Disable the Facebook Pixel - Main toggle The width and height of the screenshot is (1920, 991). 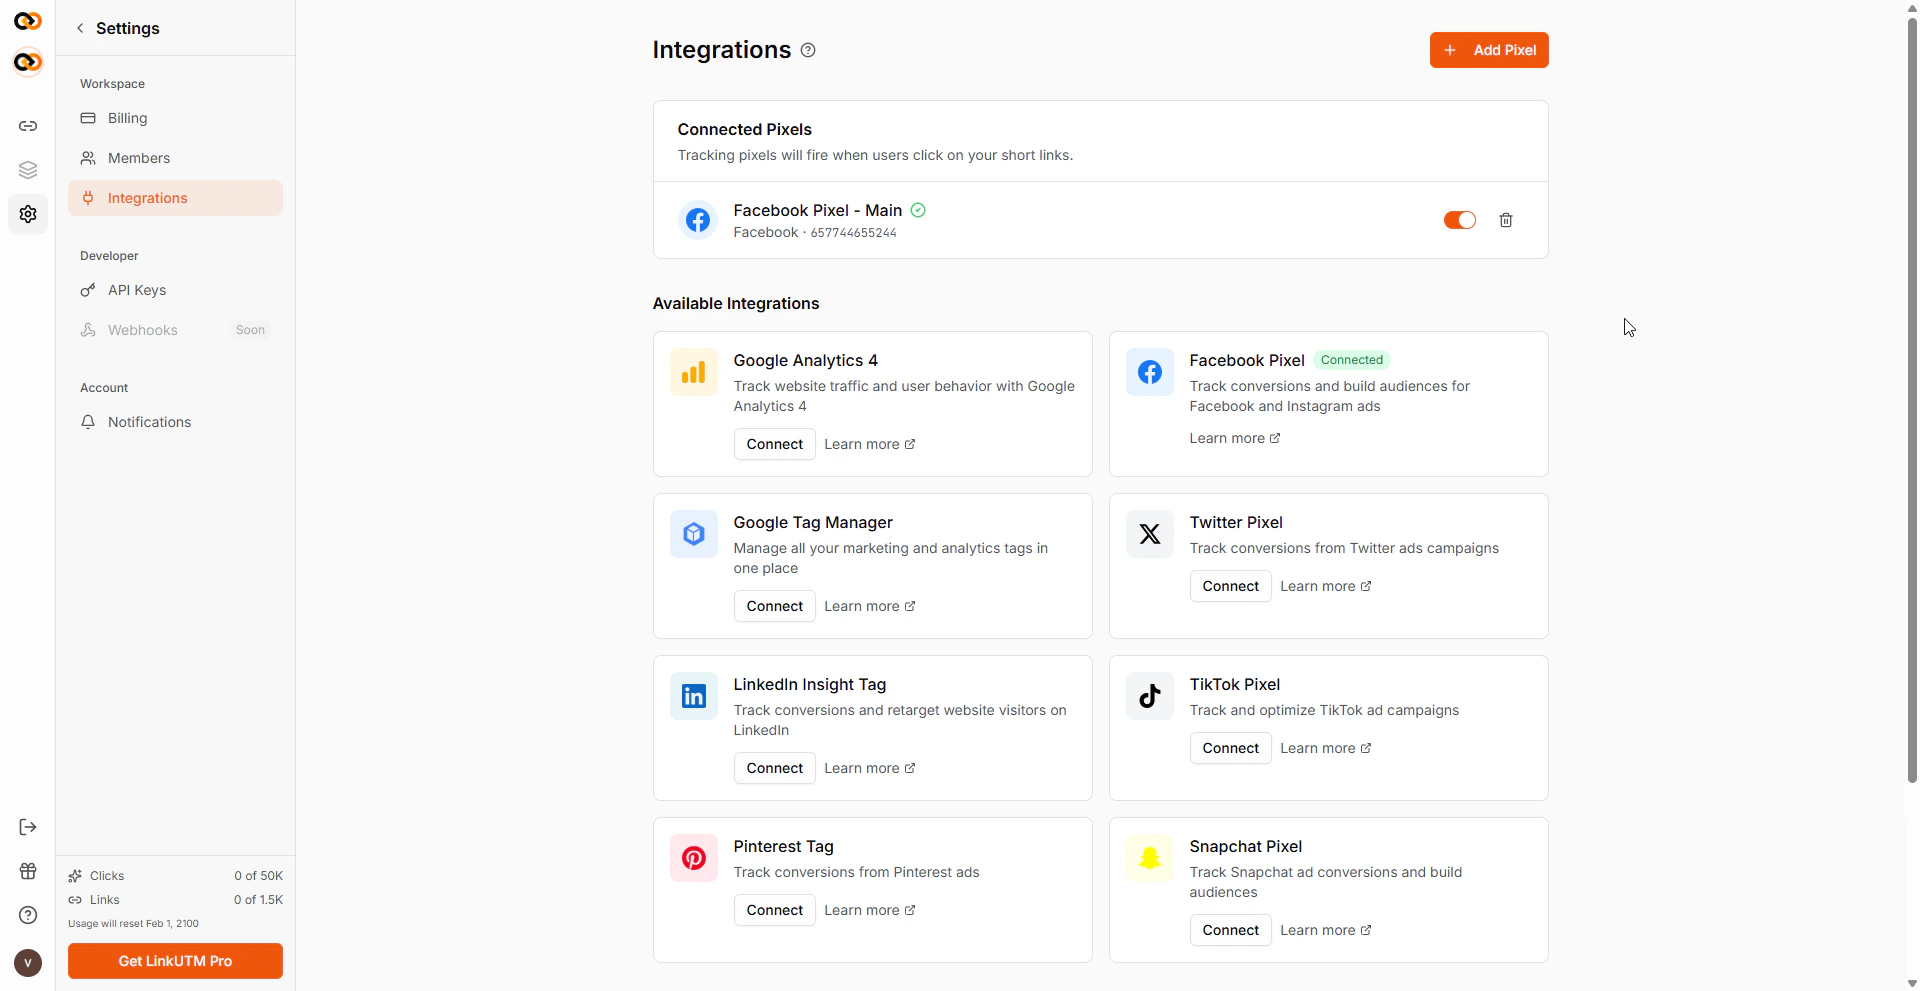click(x=1460, y=220)
